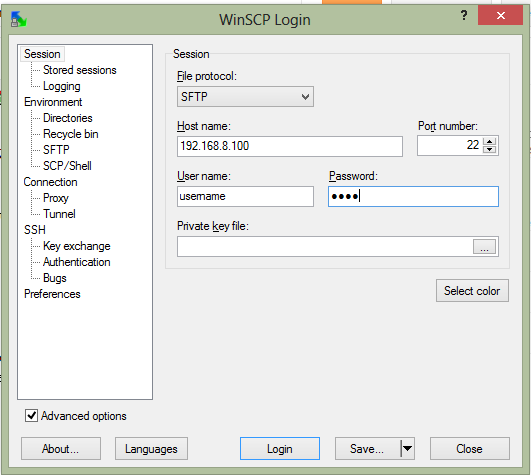Open SCP/Shell settings page
This screenshot has width=531, height=475.
67,166
